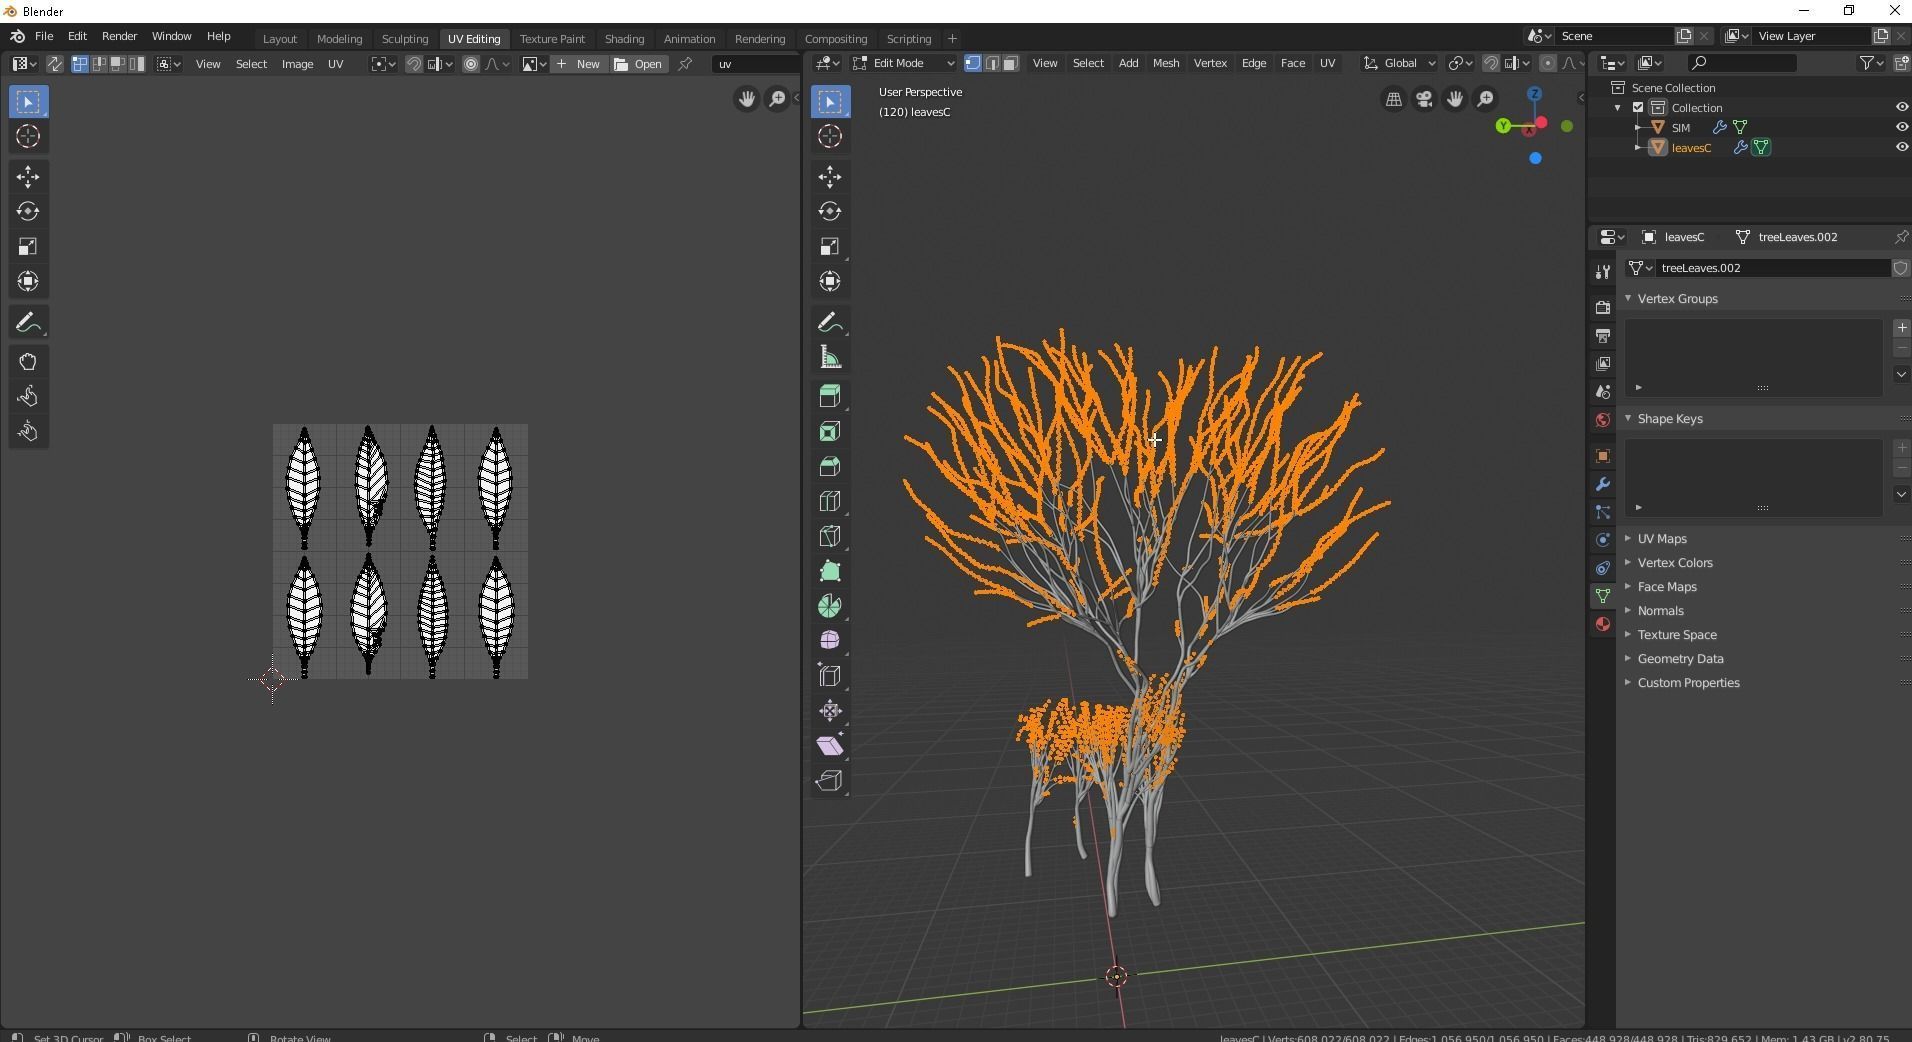
Task: Click the treeLeaves.002 mesh name field
Action: [x=1773, y=268]
